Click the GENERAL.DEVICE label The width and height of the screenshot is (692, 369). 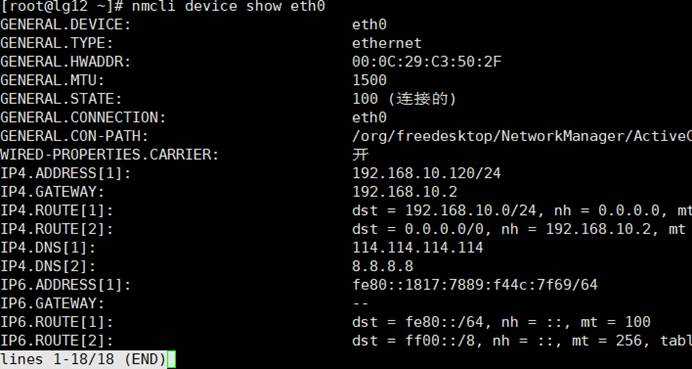65,24
